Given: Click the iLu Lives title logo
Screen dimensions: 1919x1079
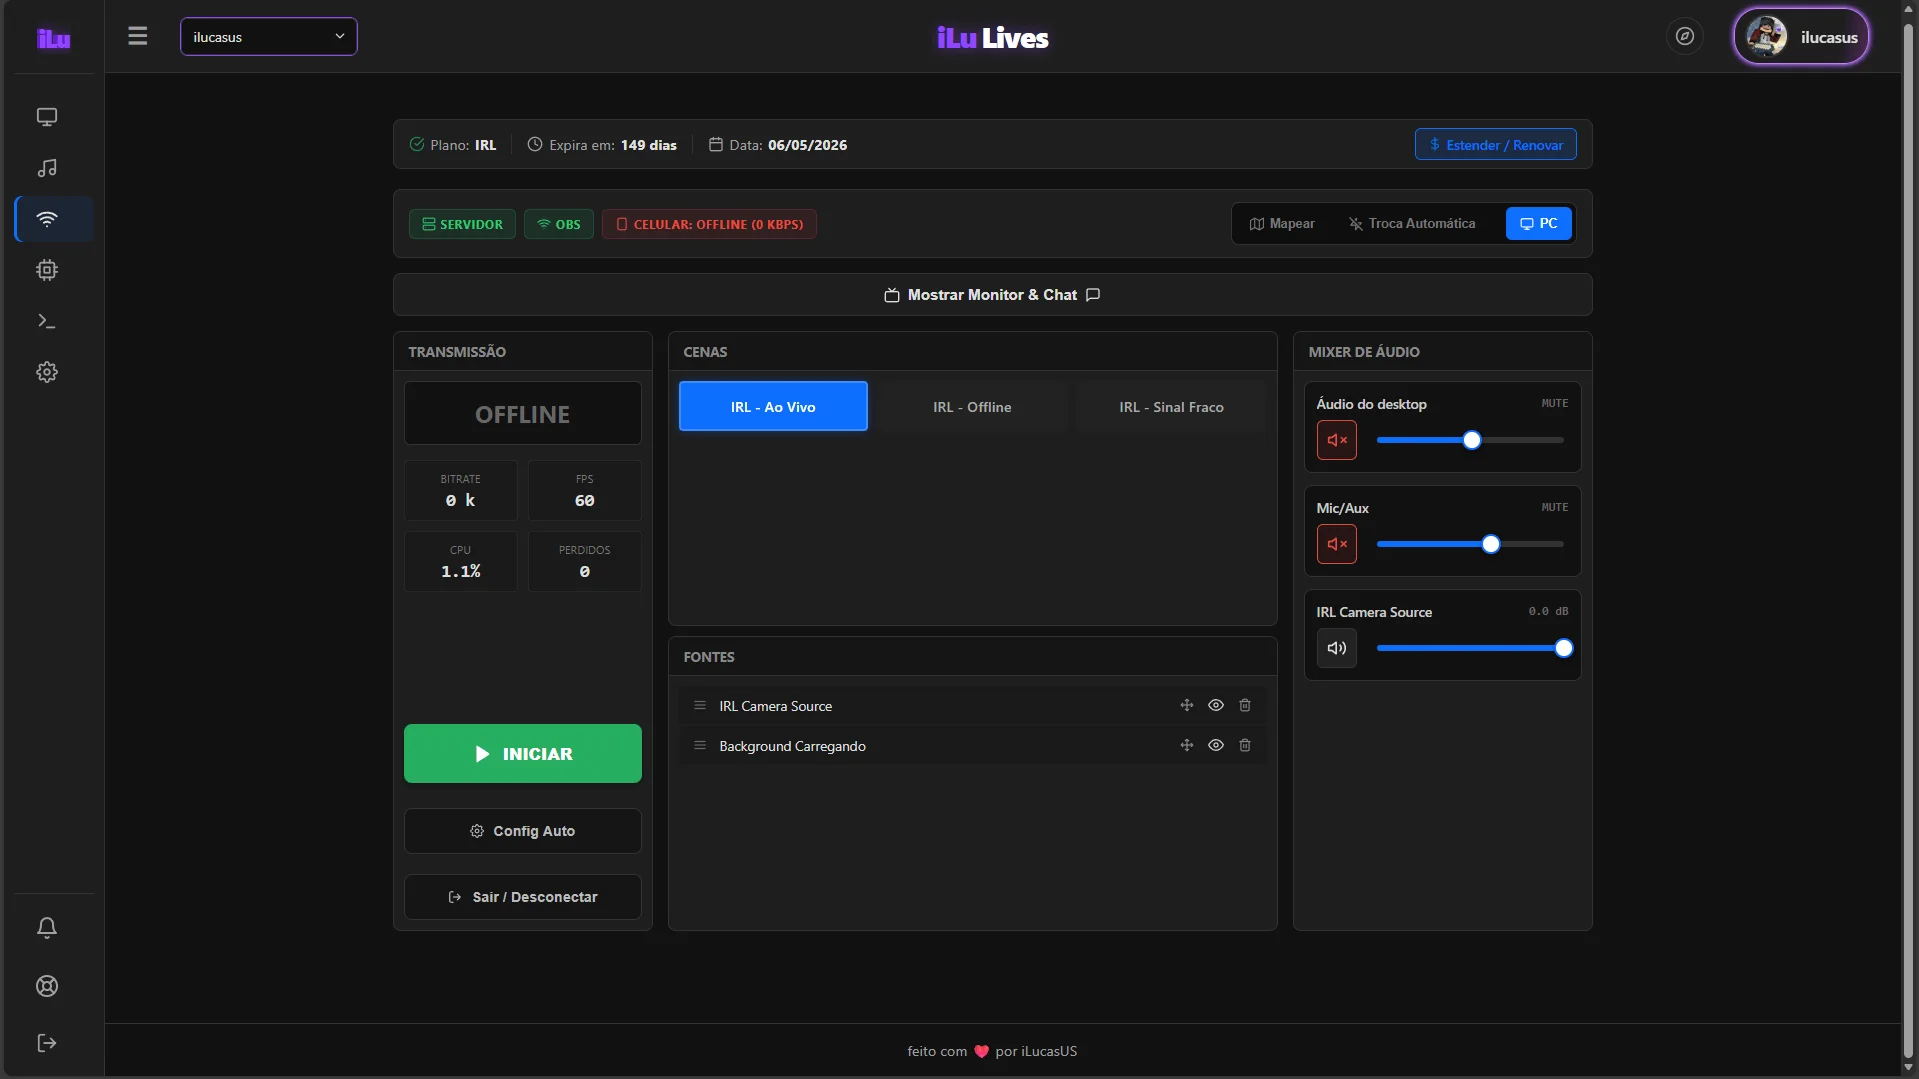Looking at the screenshot, I should (x=992, y=38).
